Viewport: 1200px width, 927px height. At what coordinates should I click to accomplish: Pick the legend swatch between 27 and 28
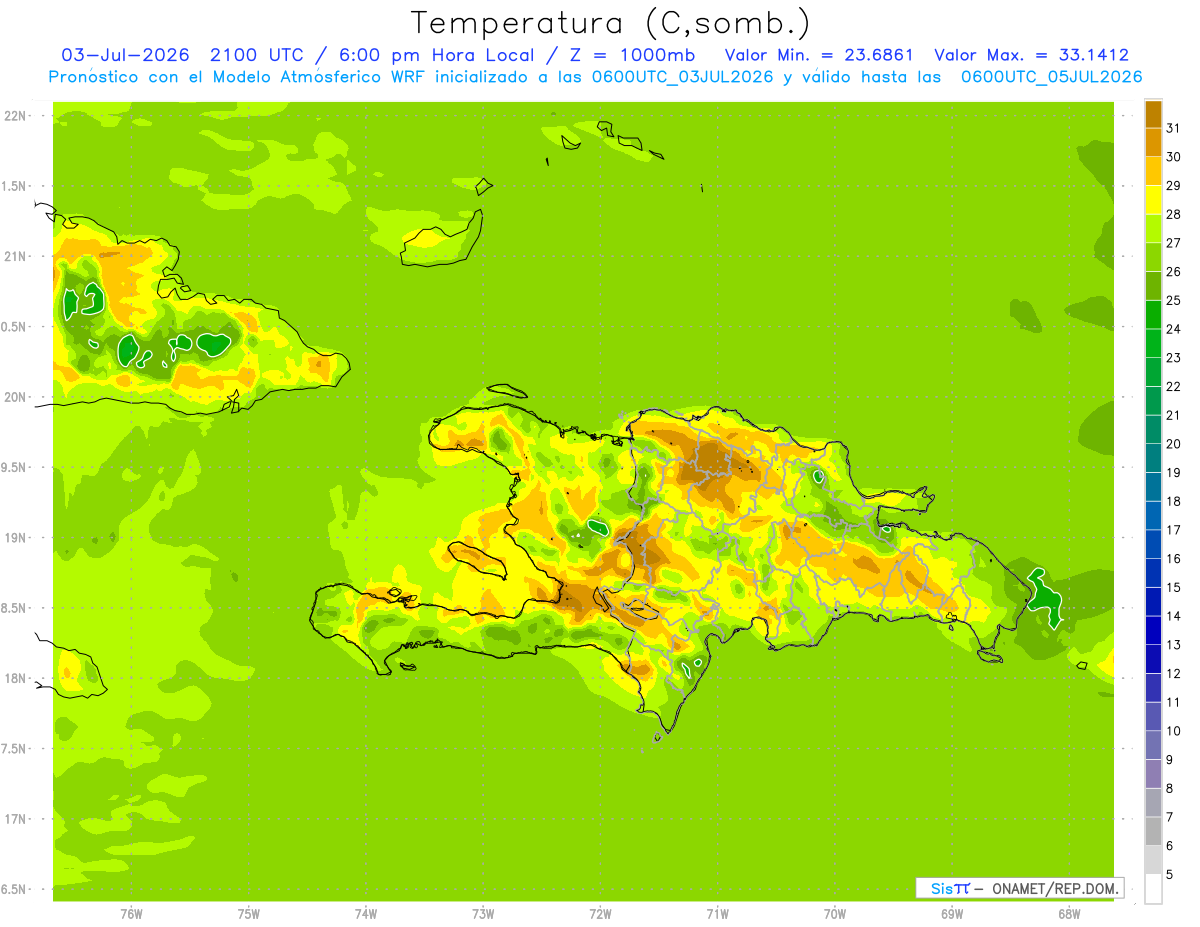(x=1153, y=228)
